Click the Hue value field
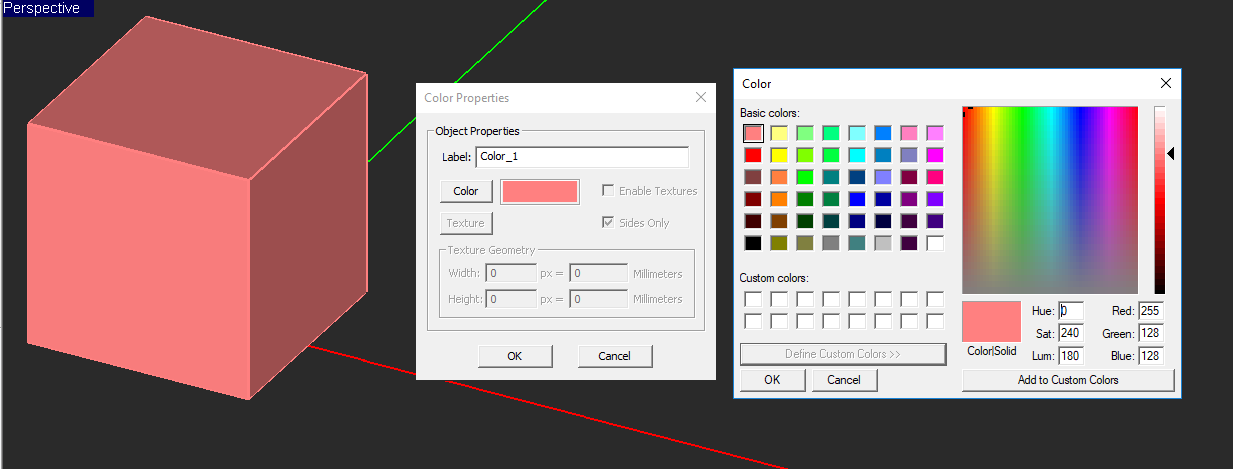The height and width of the screenshot is (469, 1233). [x=1071, y=312]
